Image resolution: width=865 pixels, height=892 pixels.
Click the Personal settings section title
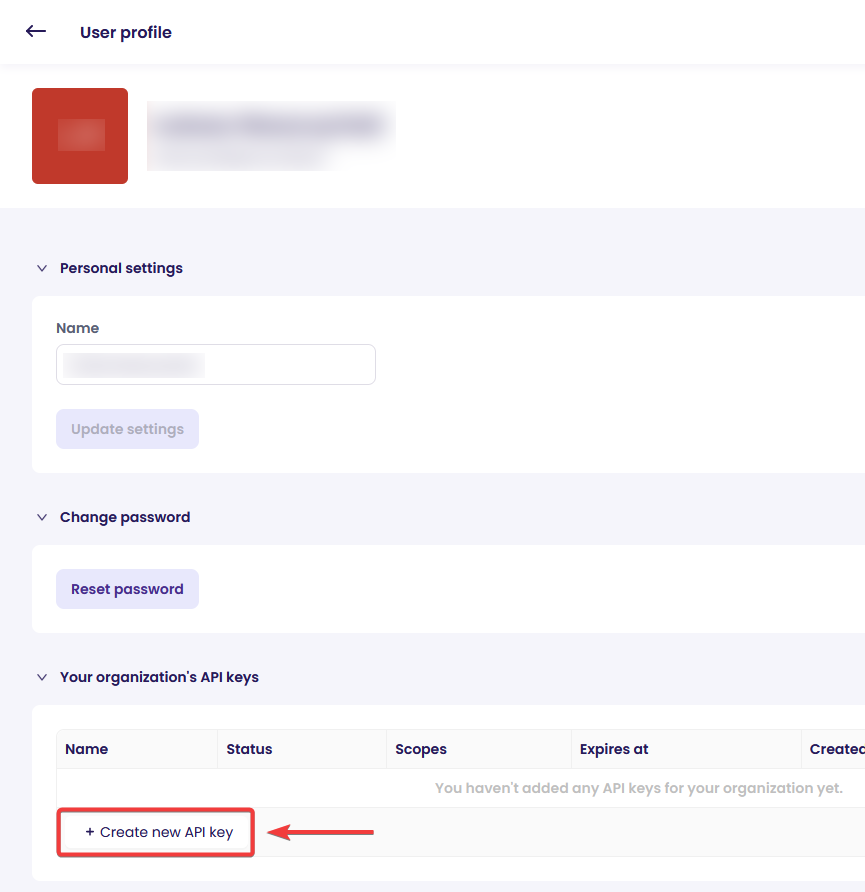[121, 268]
